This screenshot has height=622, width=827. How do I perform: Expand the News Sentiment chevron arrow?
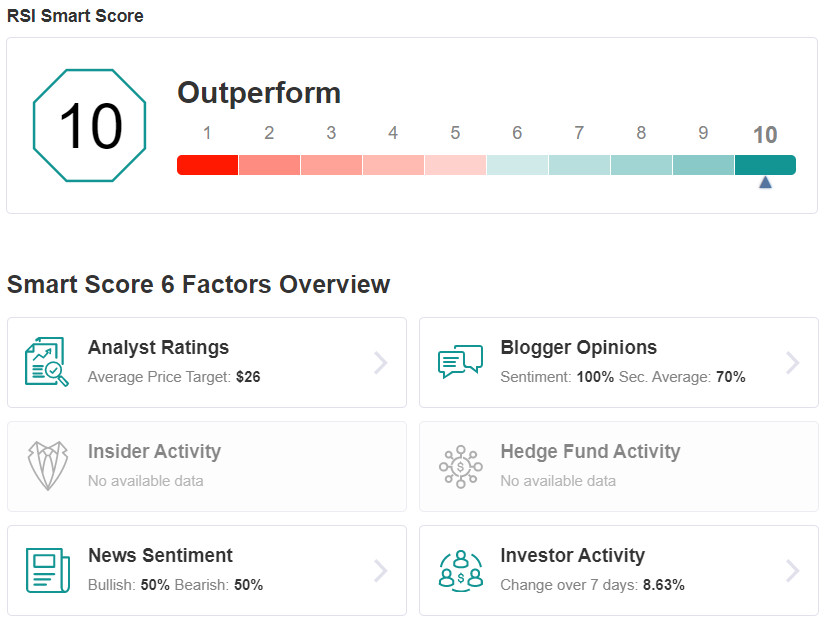pyautogui.click(x=381, y=571)
